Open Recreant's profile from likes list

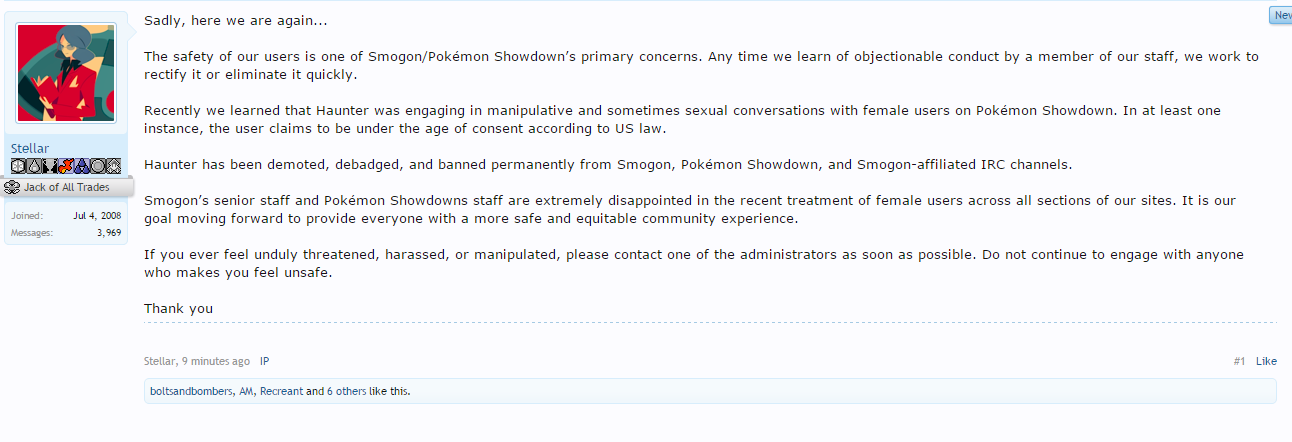click(281, 391)
